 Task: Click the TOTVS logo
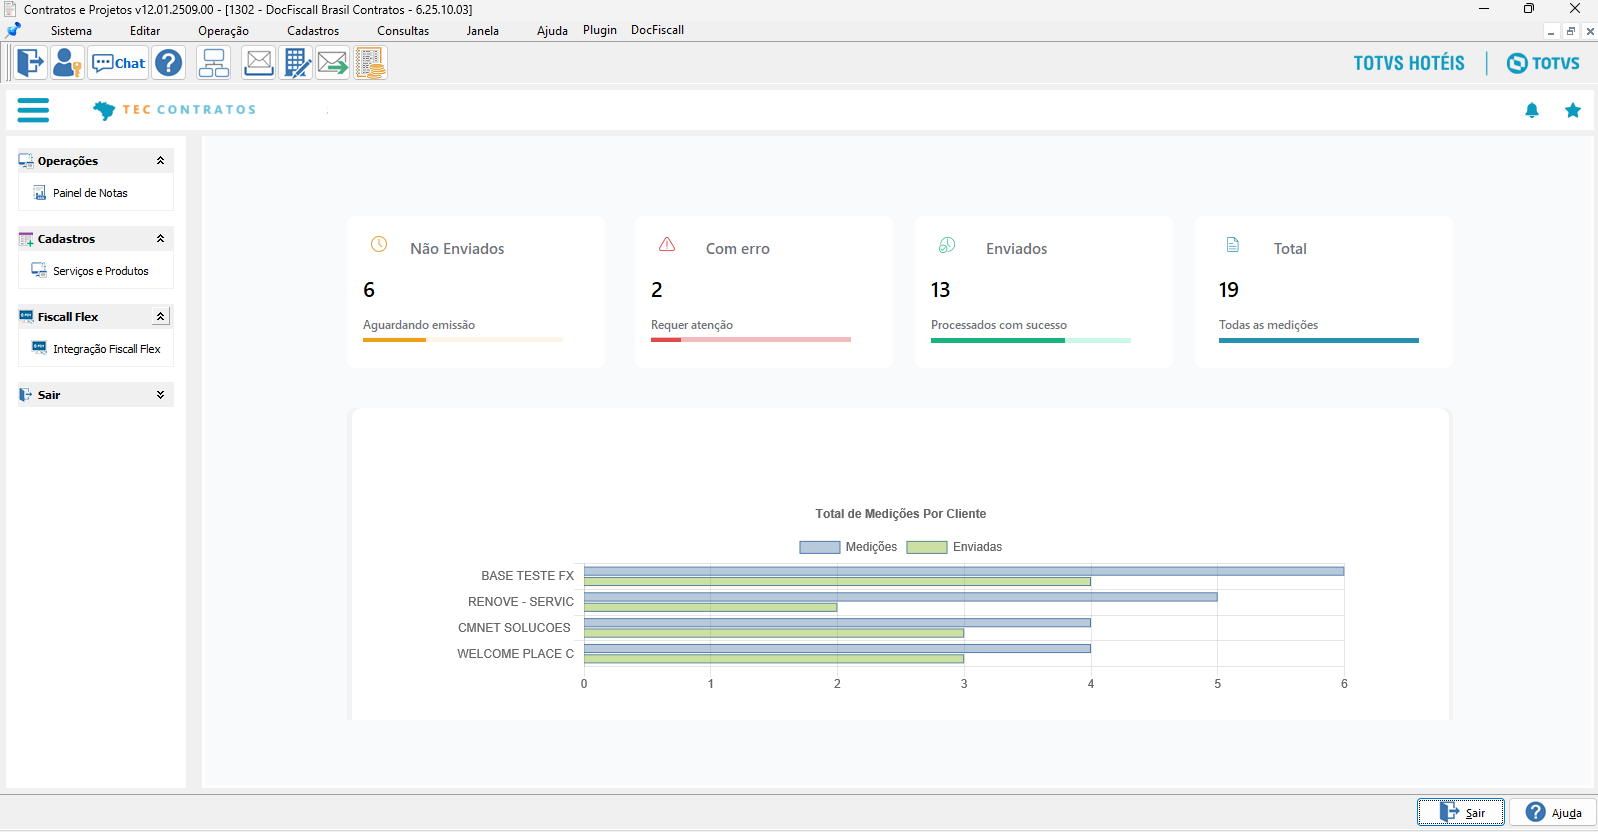[x=1543, y=63]
